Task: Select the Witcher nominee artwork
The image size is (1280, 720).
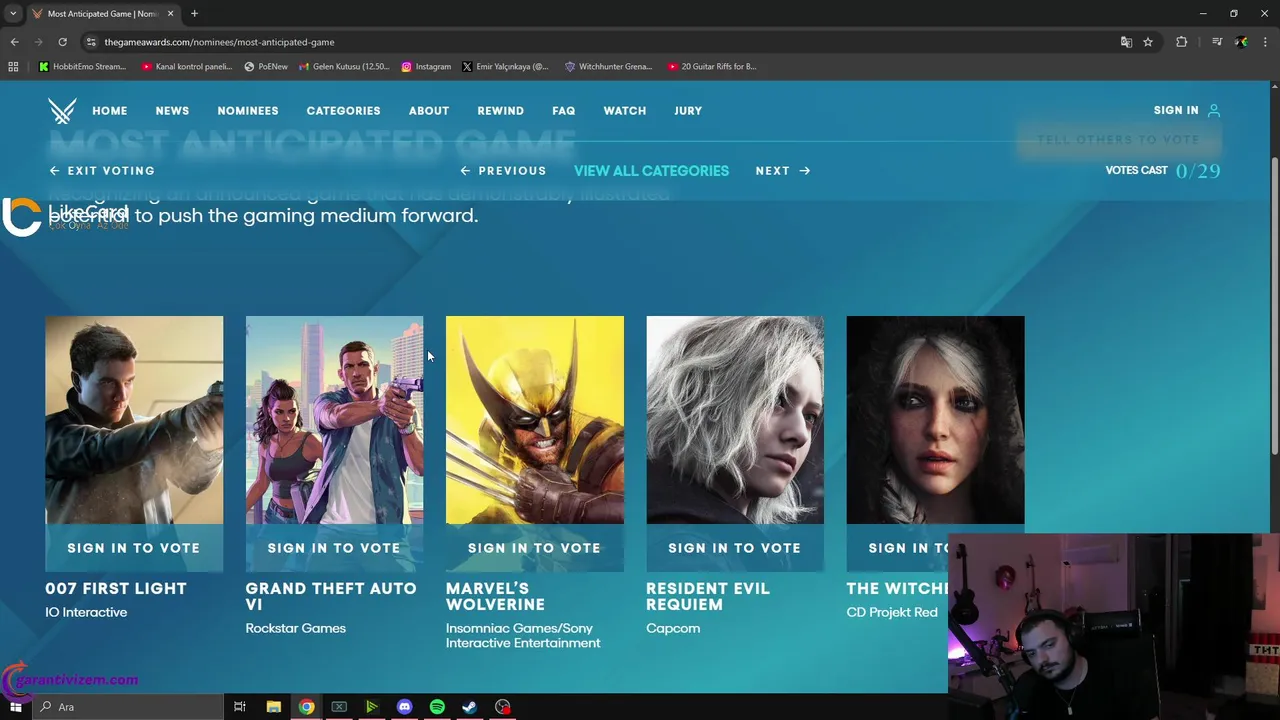Action: pyautogui.click(x=935, y=420)
